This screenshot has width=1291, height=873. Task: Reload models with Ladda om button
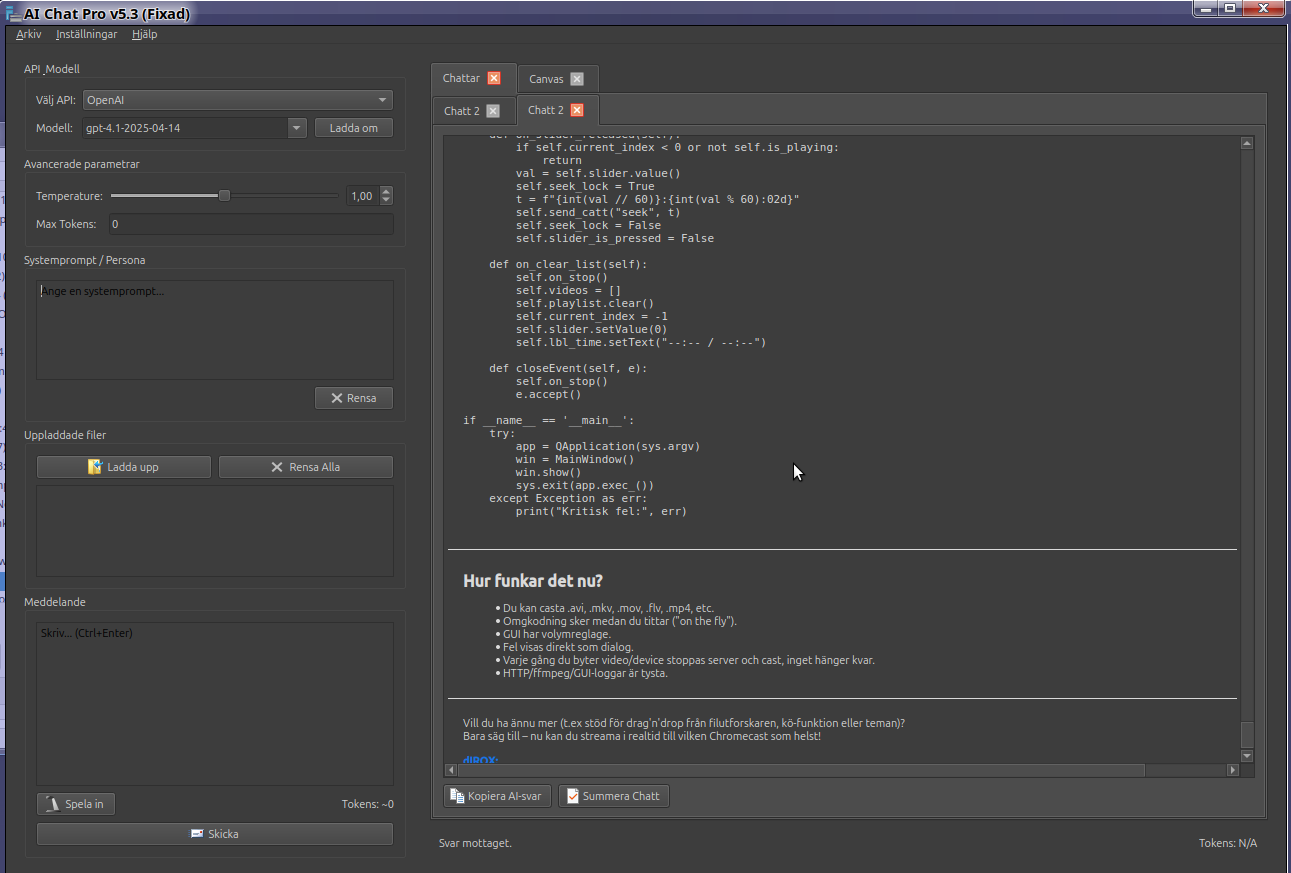(x=354, y=128)
